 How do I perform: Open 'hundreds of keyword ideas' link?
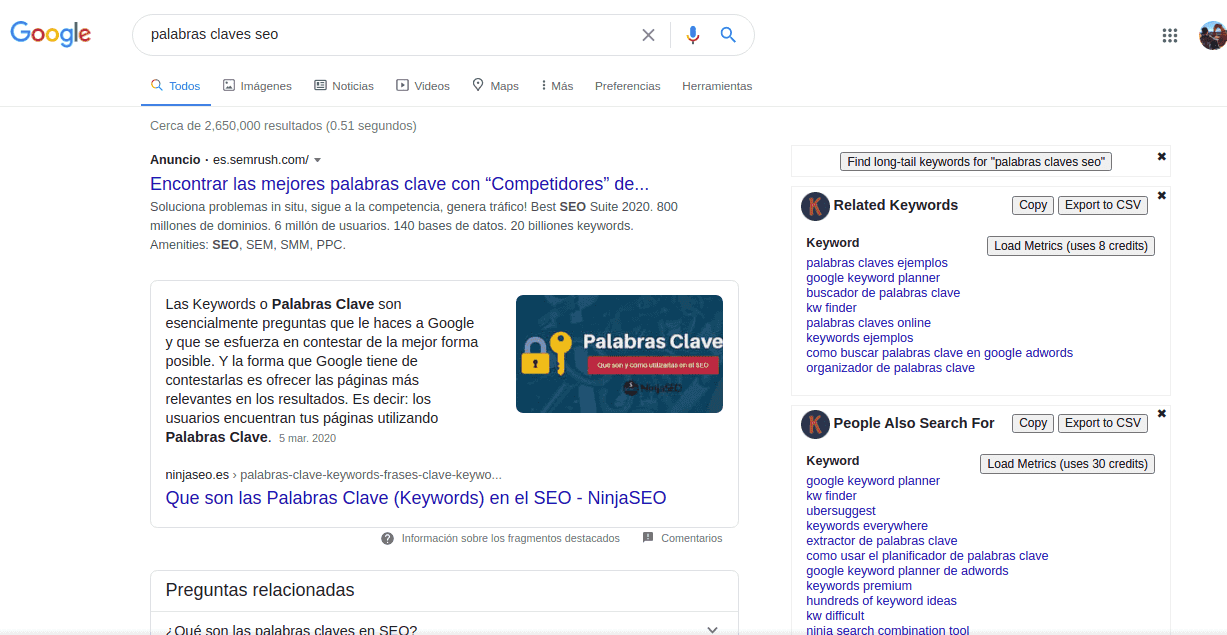click(881, 601)
